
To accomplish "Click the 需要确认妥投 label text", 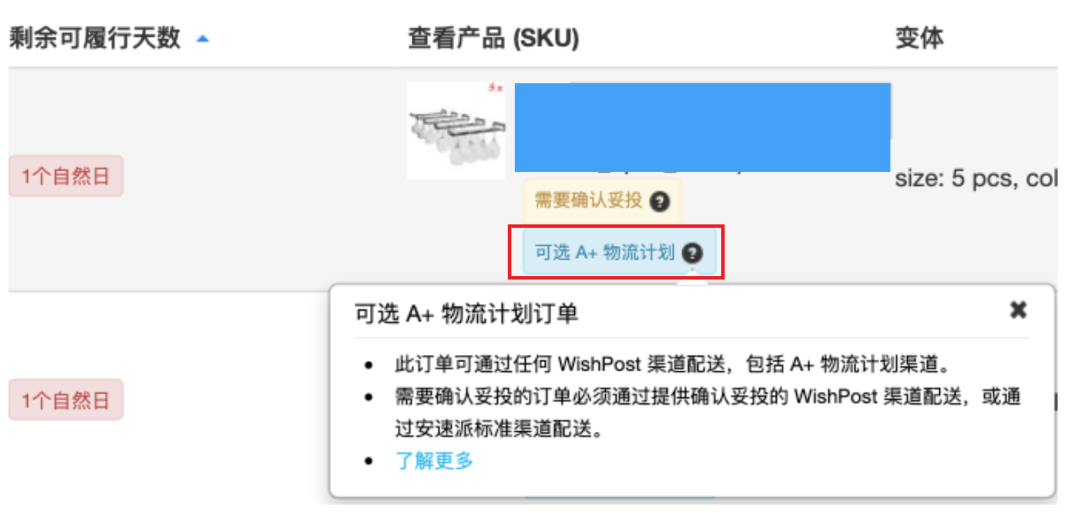I will 588,201.
